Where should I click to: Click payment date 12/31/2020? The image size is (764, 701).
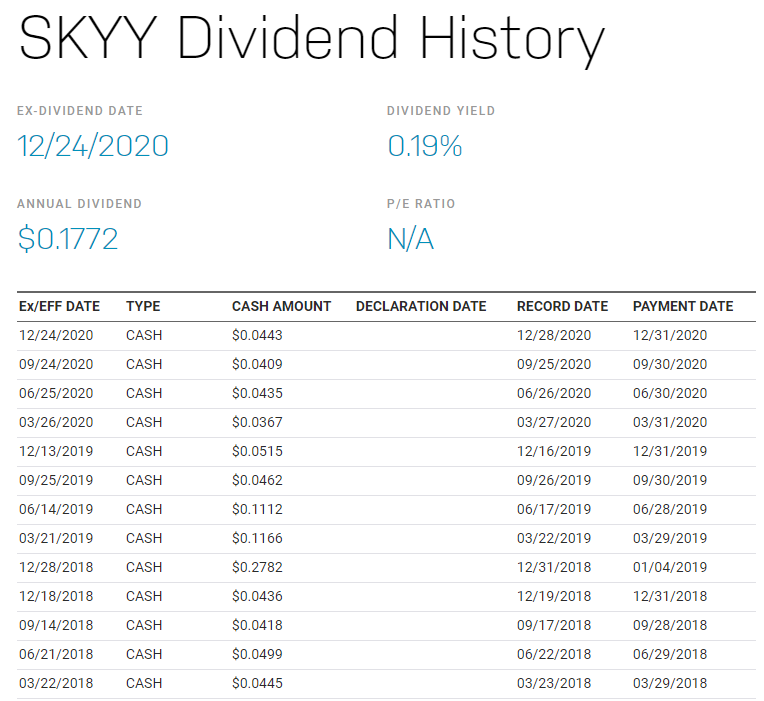(x=670, y=336)
